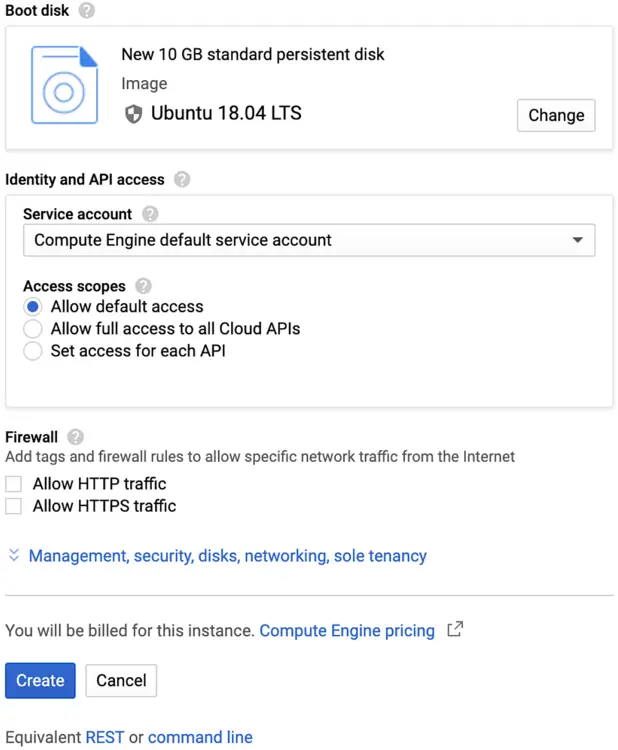Choose Set access for each API
Screen dimensions: 618x750
click(x=33, y=351)
